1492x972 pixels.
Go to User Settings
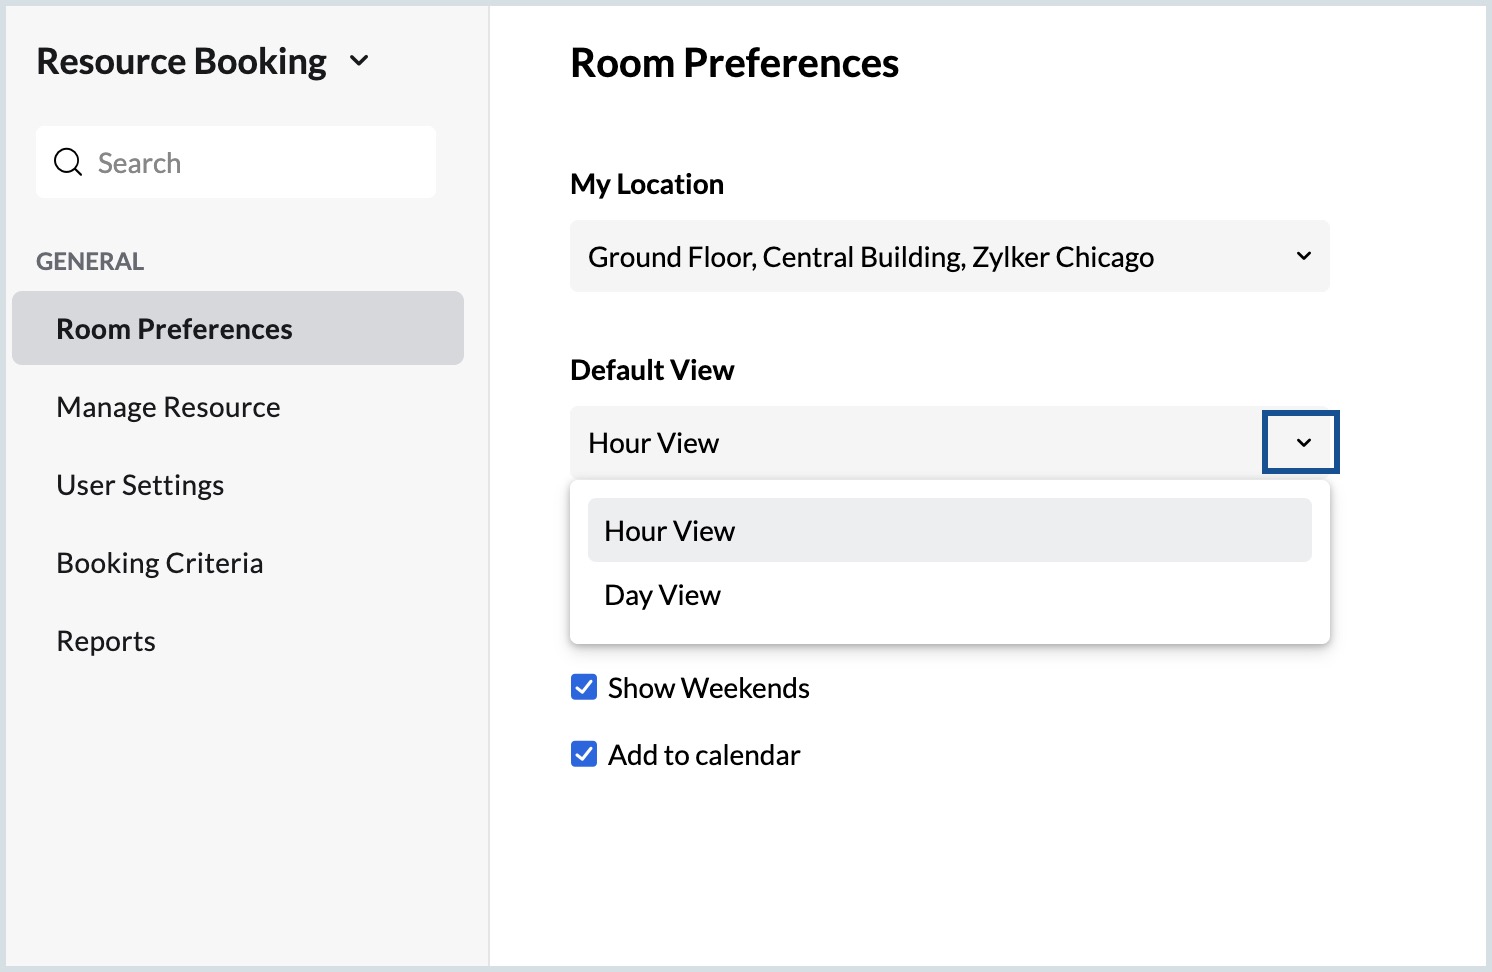click(x=140, y=485)
